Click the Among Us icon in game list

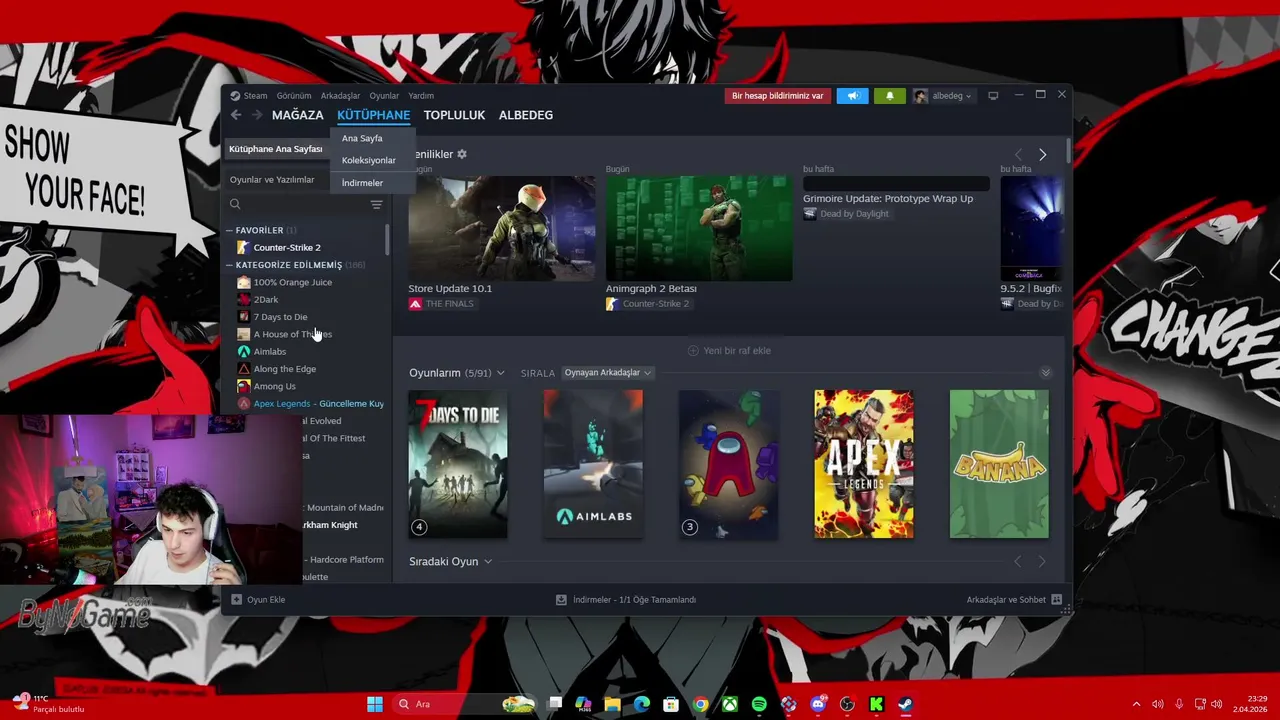[x=243, y=386]
